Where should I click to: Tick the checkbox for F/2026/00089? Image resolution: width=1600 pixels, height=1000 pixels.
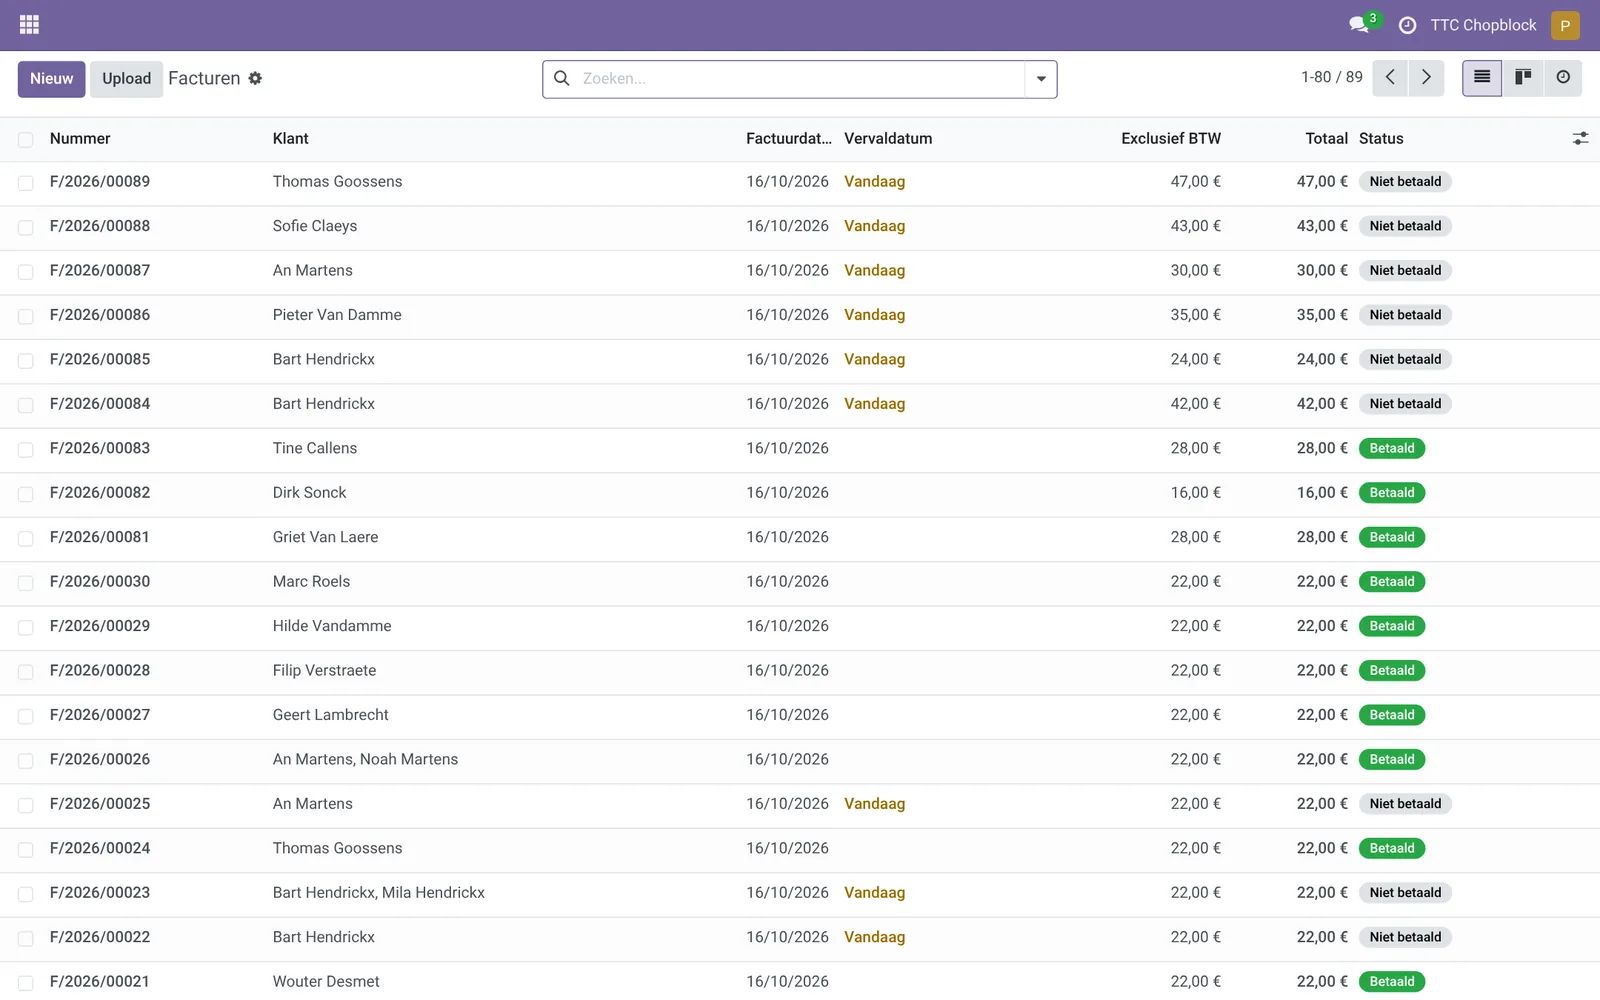point(26,183)
